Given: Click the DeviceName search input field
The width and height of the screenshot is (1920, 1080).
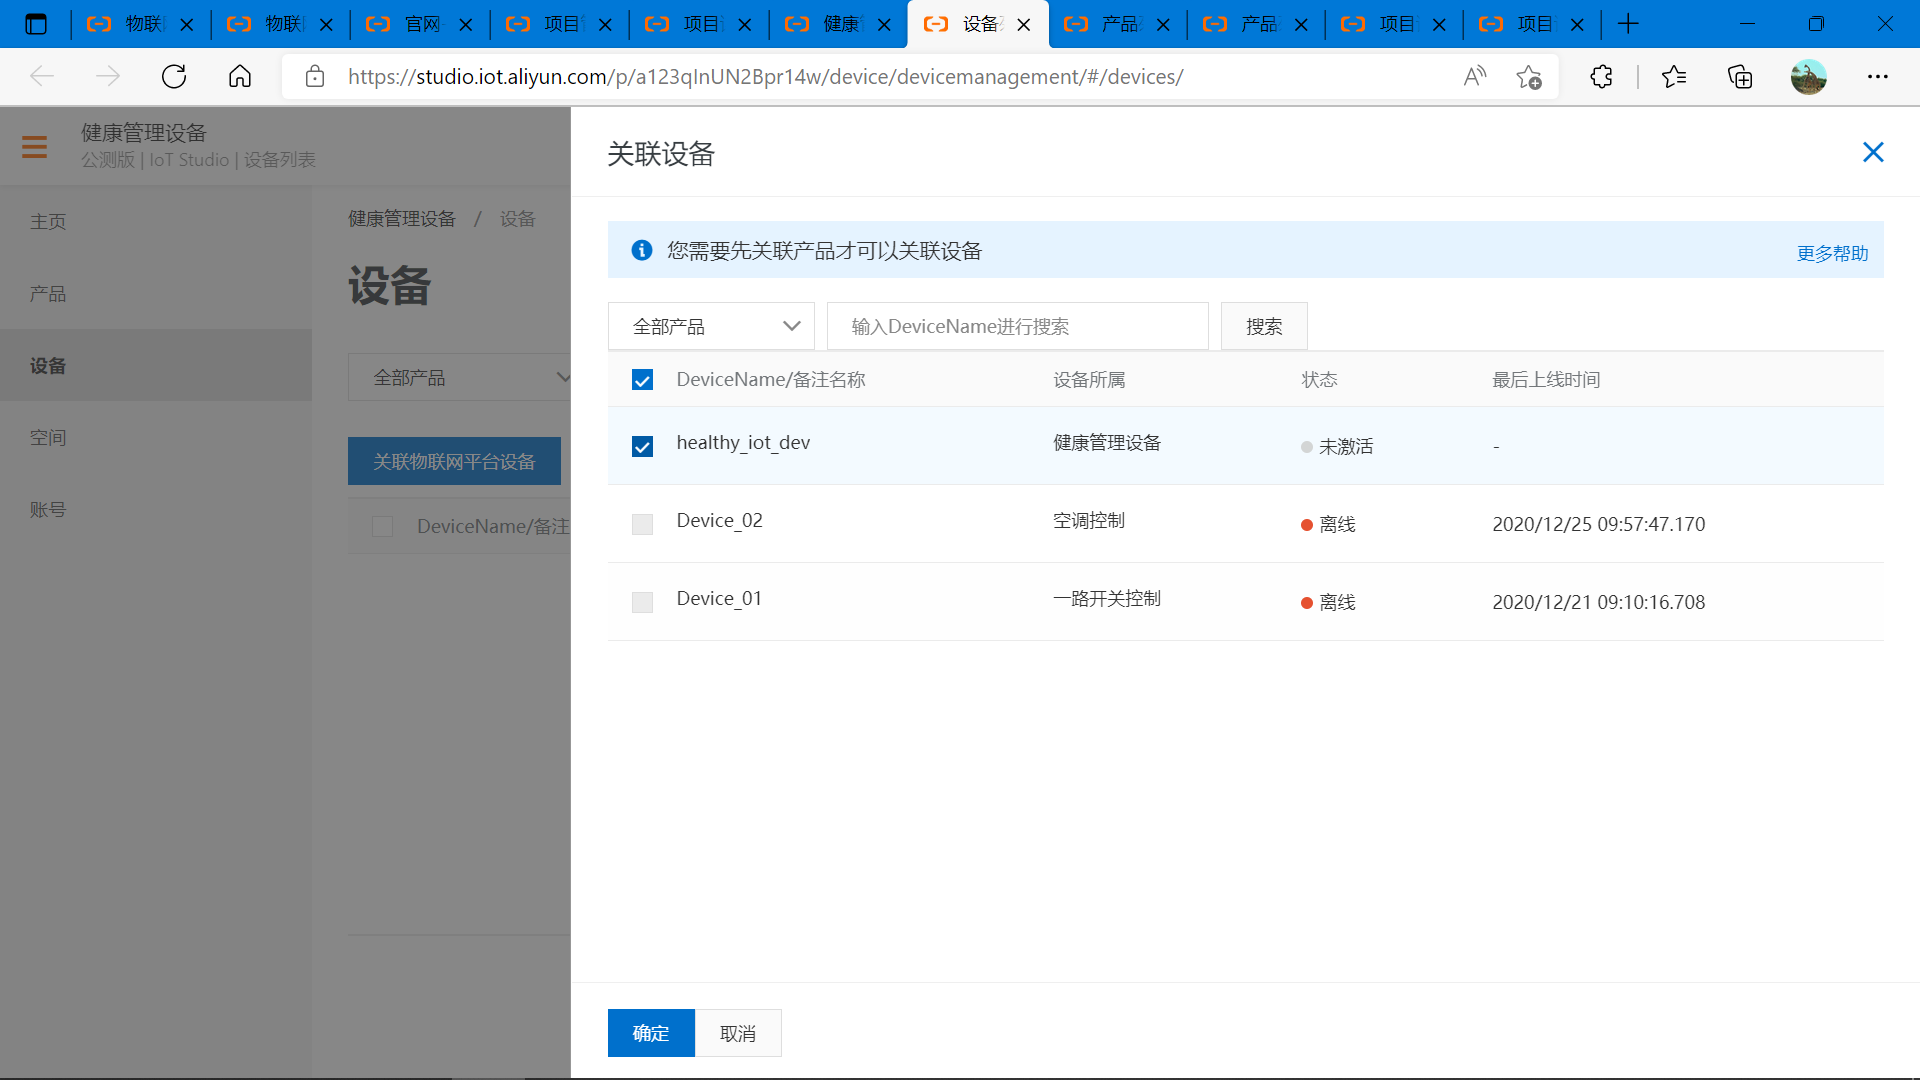Looking at the screenshot, I should coord(1017,327).
